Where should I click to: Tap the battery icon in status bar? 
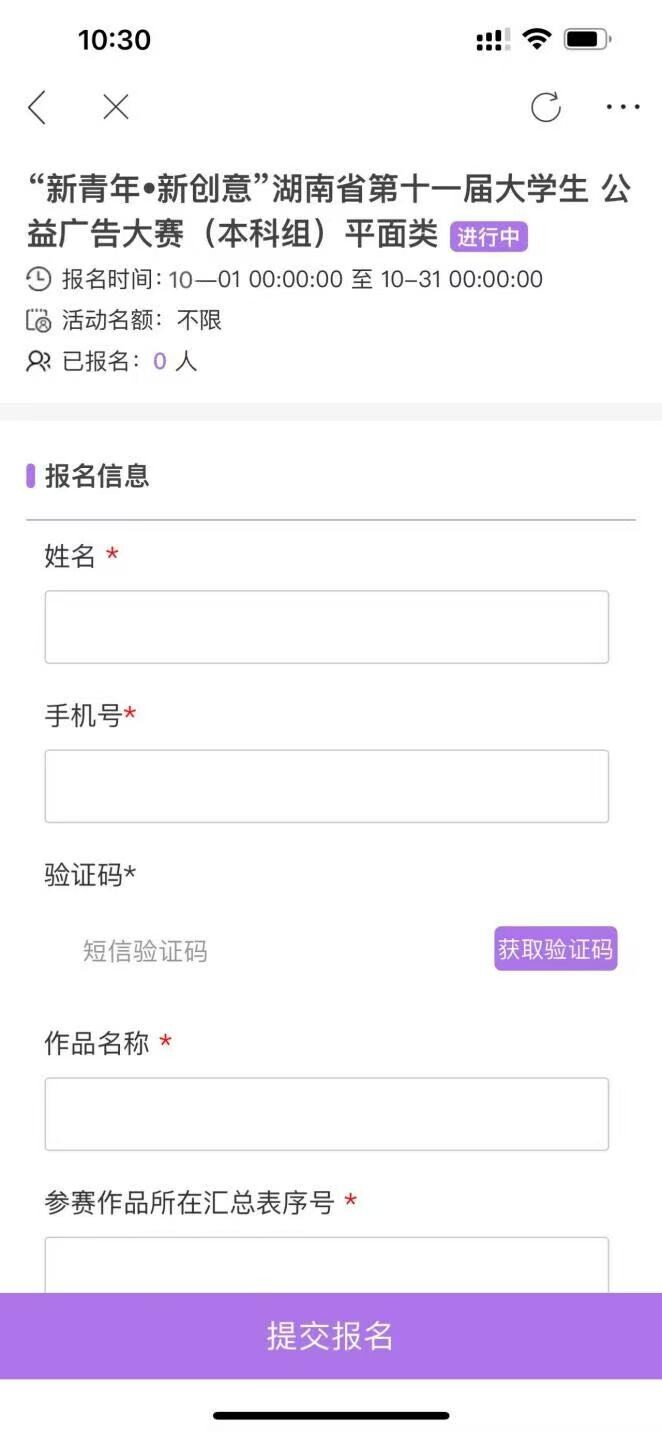(587, 40)
